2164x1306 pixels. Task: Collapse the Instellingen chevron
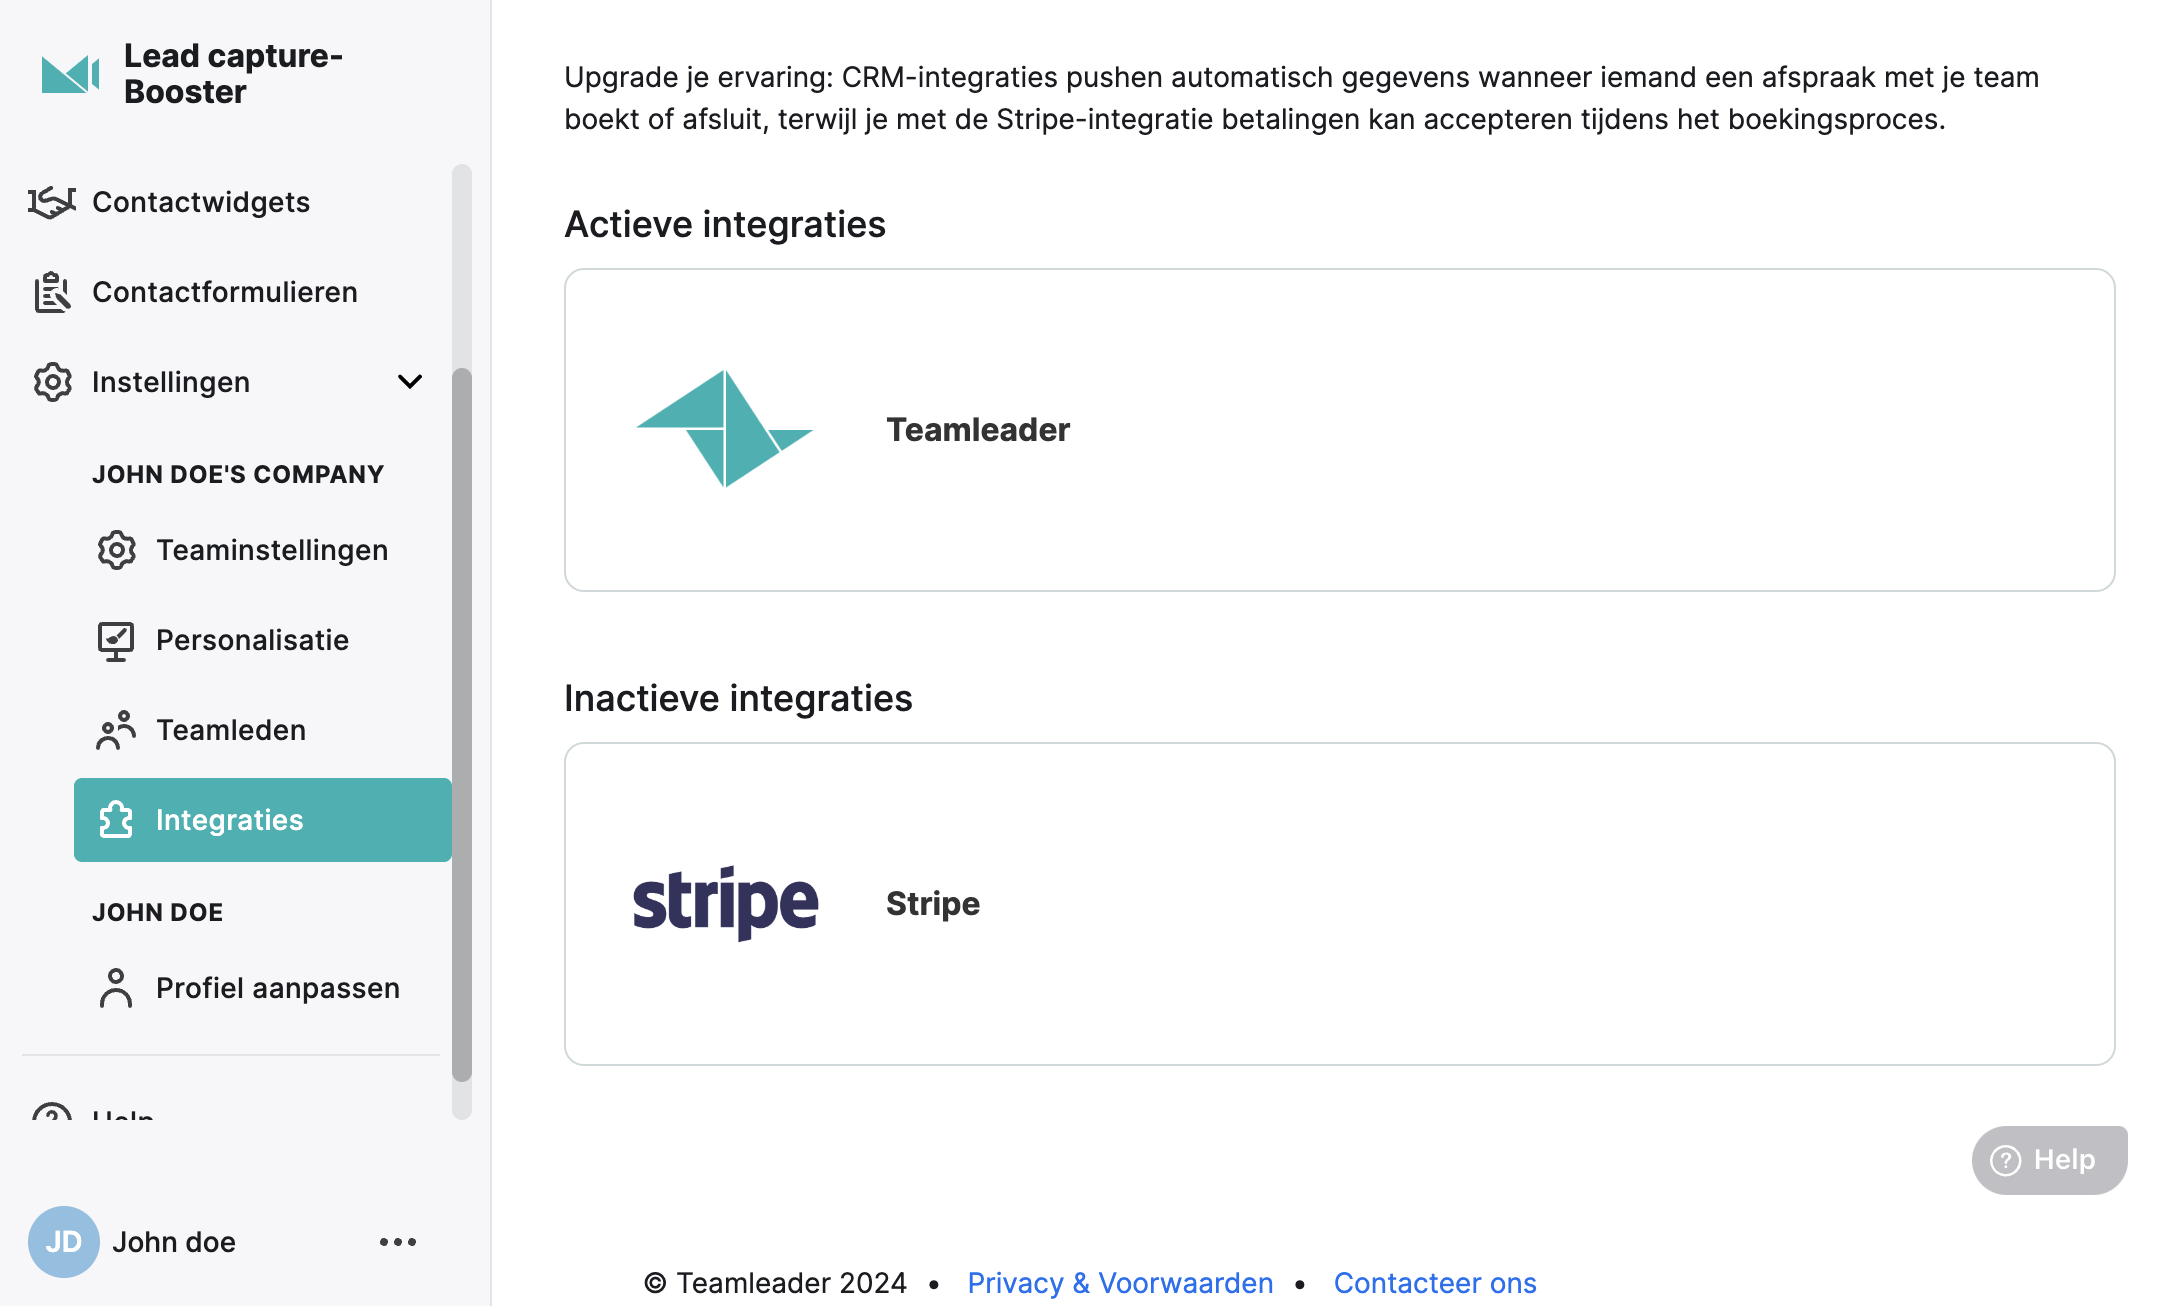click(x=410, y=382)
